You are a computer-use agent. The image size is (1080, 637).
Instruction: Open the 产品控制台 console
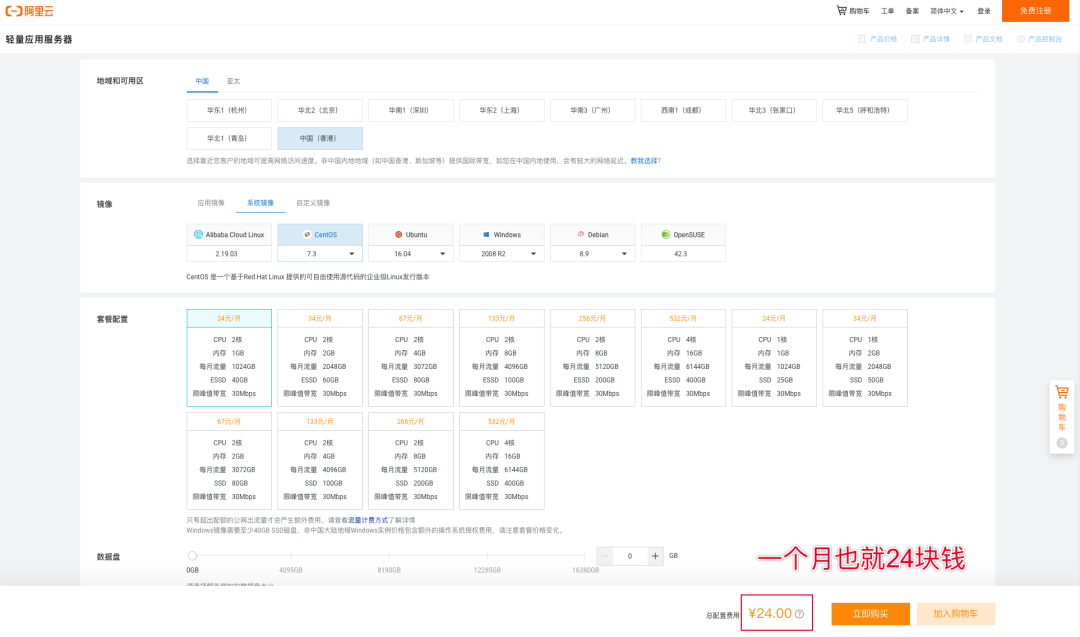pyautogui.click(x=1039, y=39)
